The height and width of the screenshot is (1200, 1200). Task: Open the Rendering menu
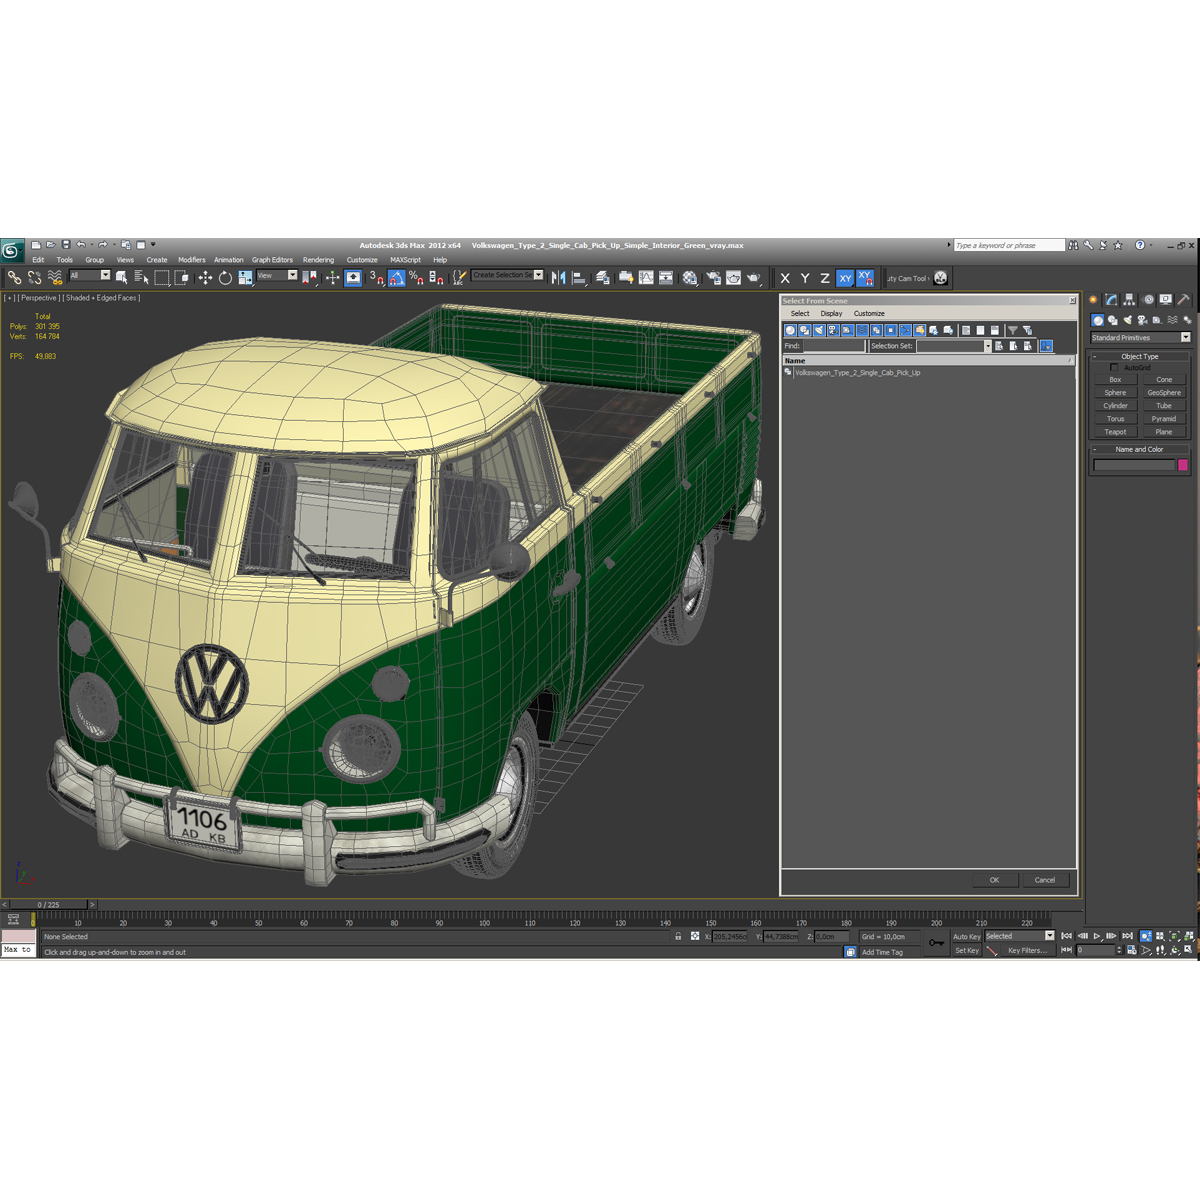318,260
